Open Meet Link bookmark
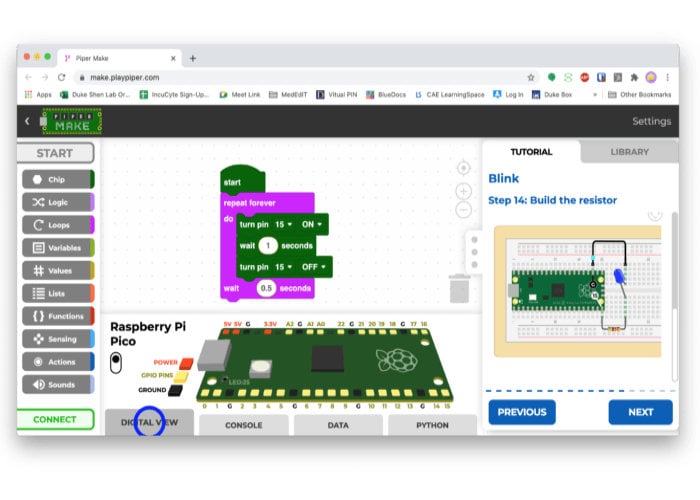 tap(240, 95)
